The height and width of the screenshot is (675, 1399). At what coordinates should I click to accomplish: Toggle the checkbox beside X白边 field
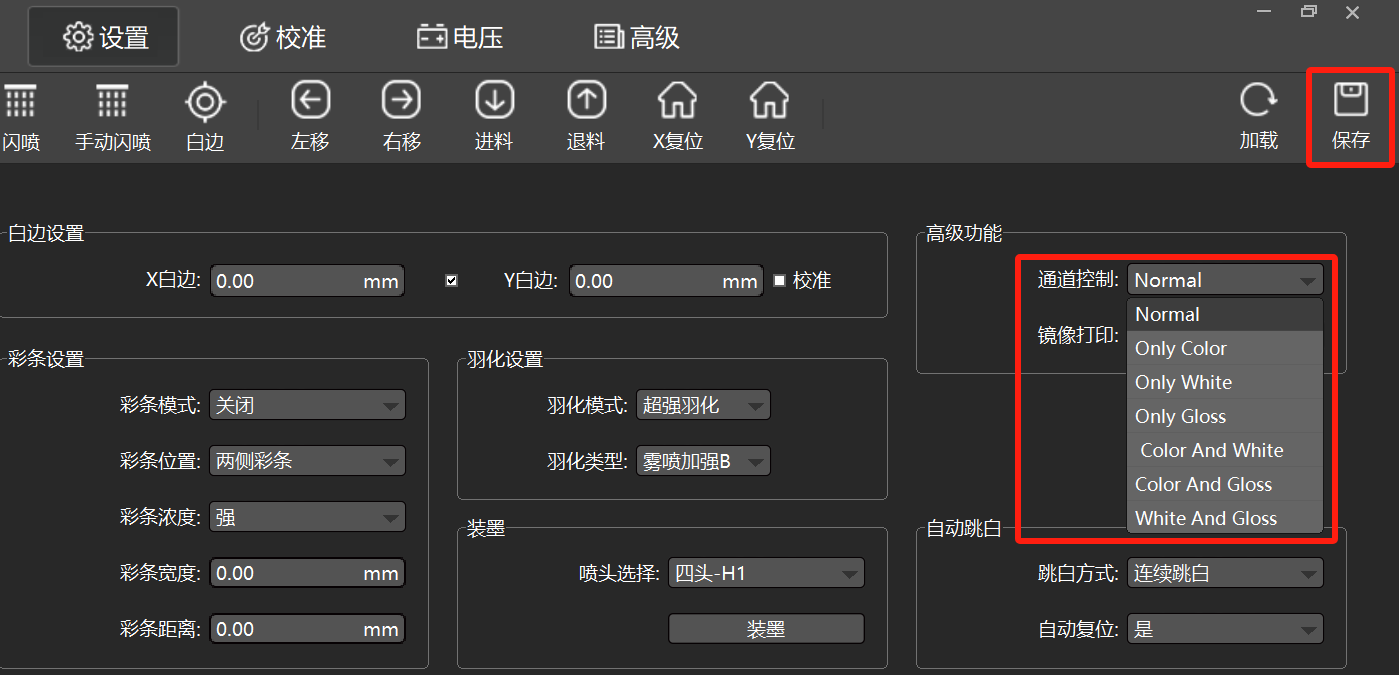tap(451, 281)
